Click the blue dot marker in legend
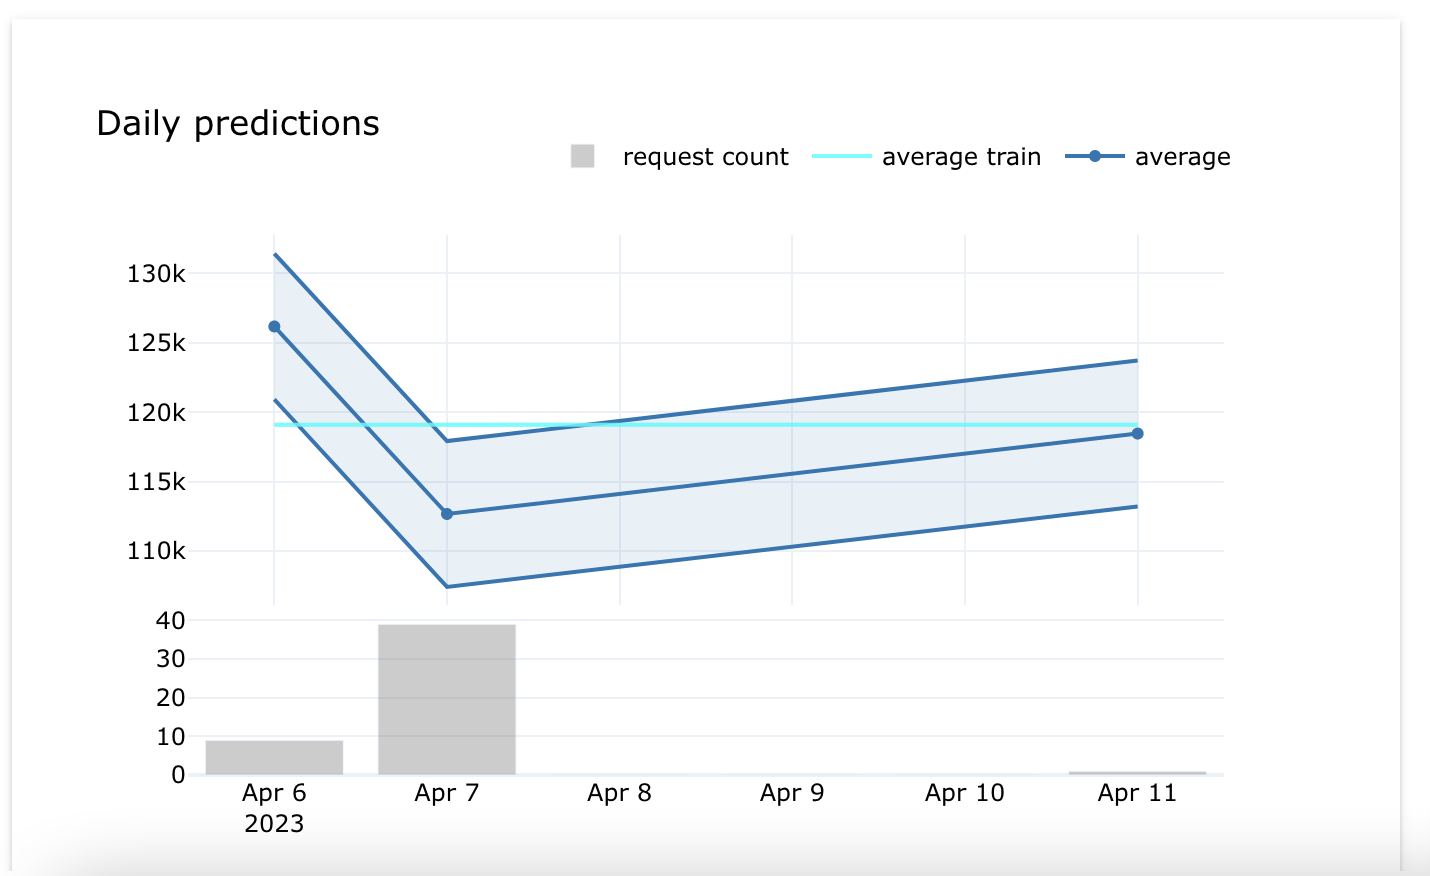Image resolution: width=1430 pixels, height=876 pixels. coord(1095,157)
